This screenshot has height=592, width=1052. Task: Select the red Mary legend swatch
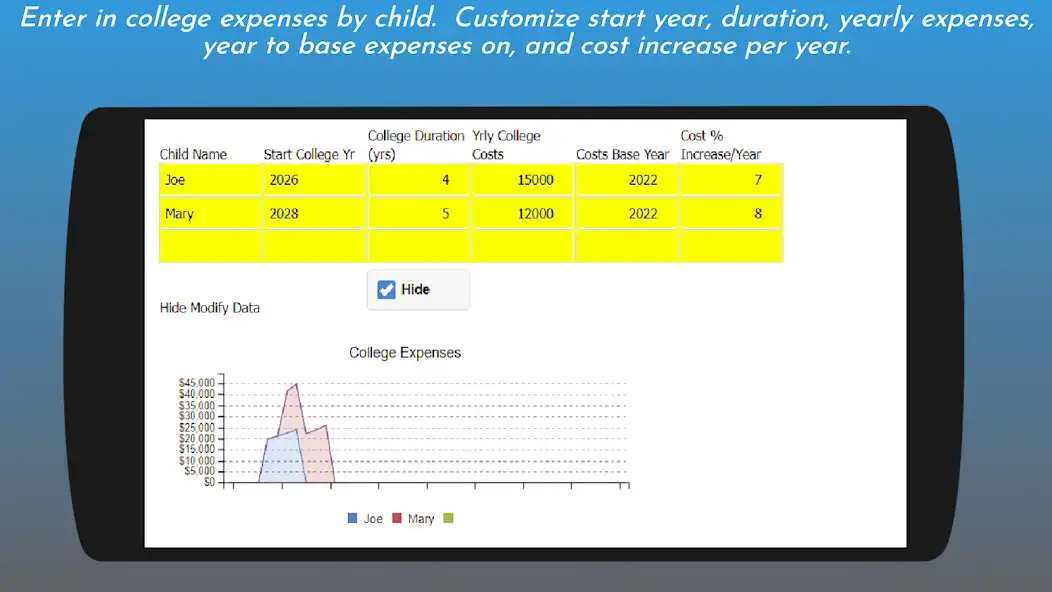click(397, 518)
